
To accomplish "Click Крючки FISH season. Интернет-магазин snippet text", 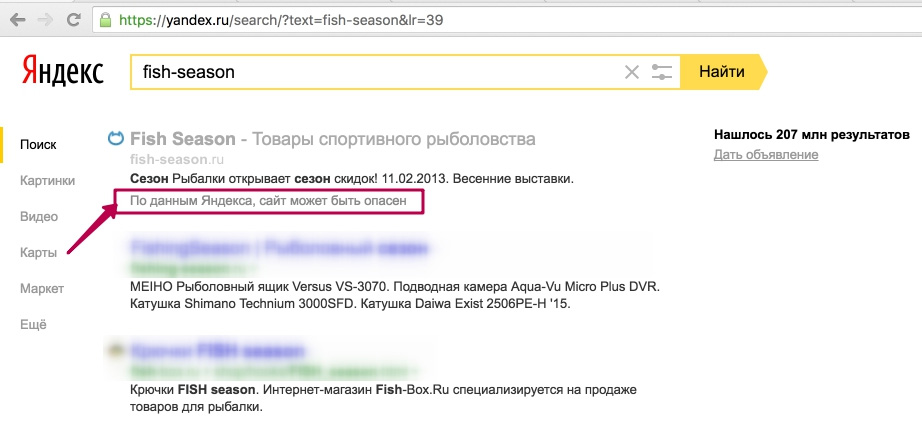I will (383, 398).
